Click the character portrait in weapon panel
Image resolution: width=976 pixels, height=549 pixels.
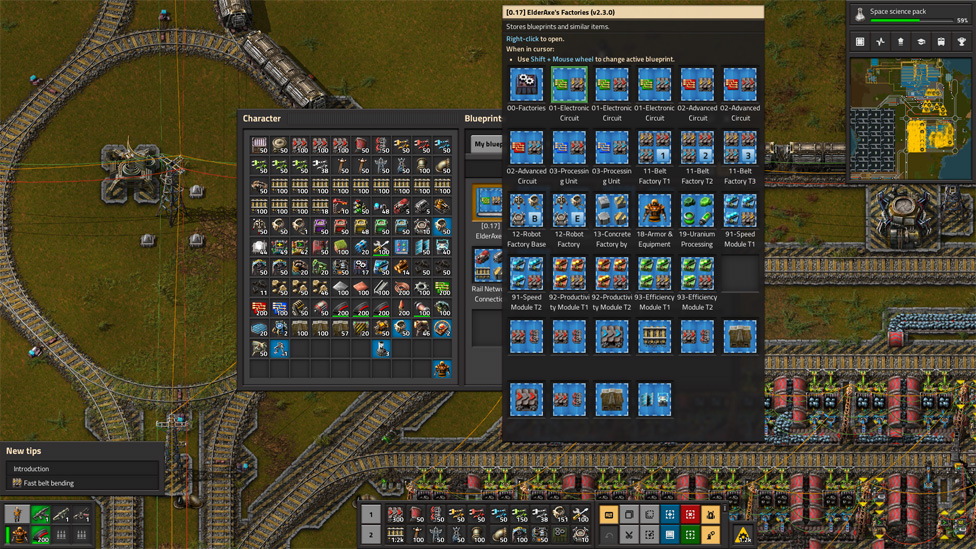point(17,514)
